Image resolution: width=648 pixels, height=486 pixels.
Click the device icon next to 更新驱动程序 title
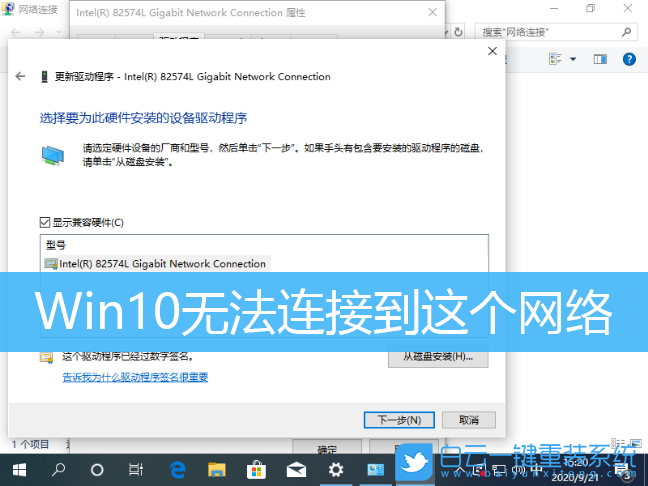tap(44, 76)
